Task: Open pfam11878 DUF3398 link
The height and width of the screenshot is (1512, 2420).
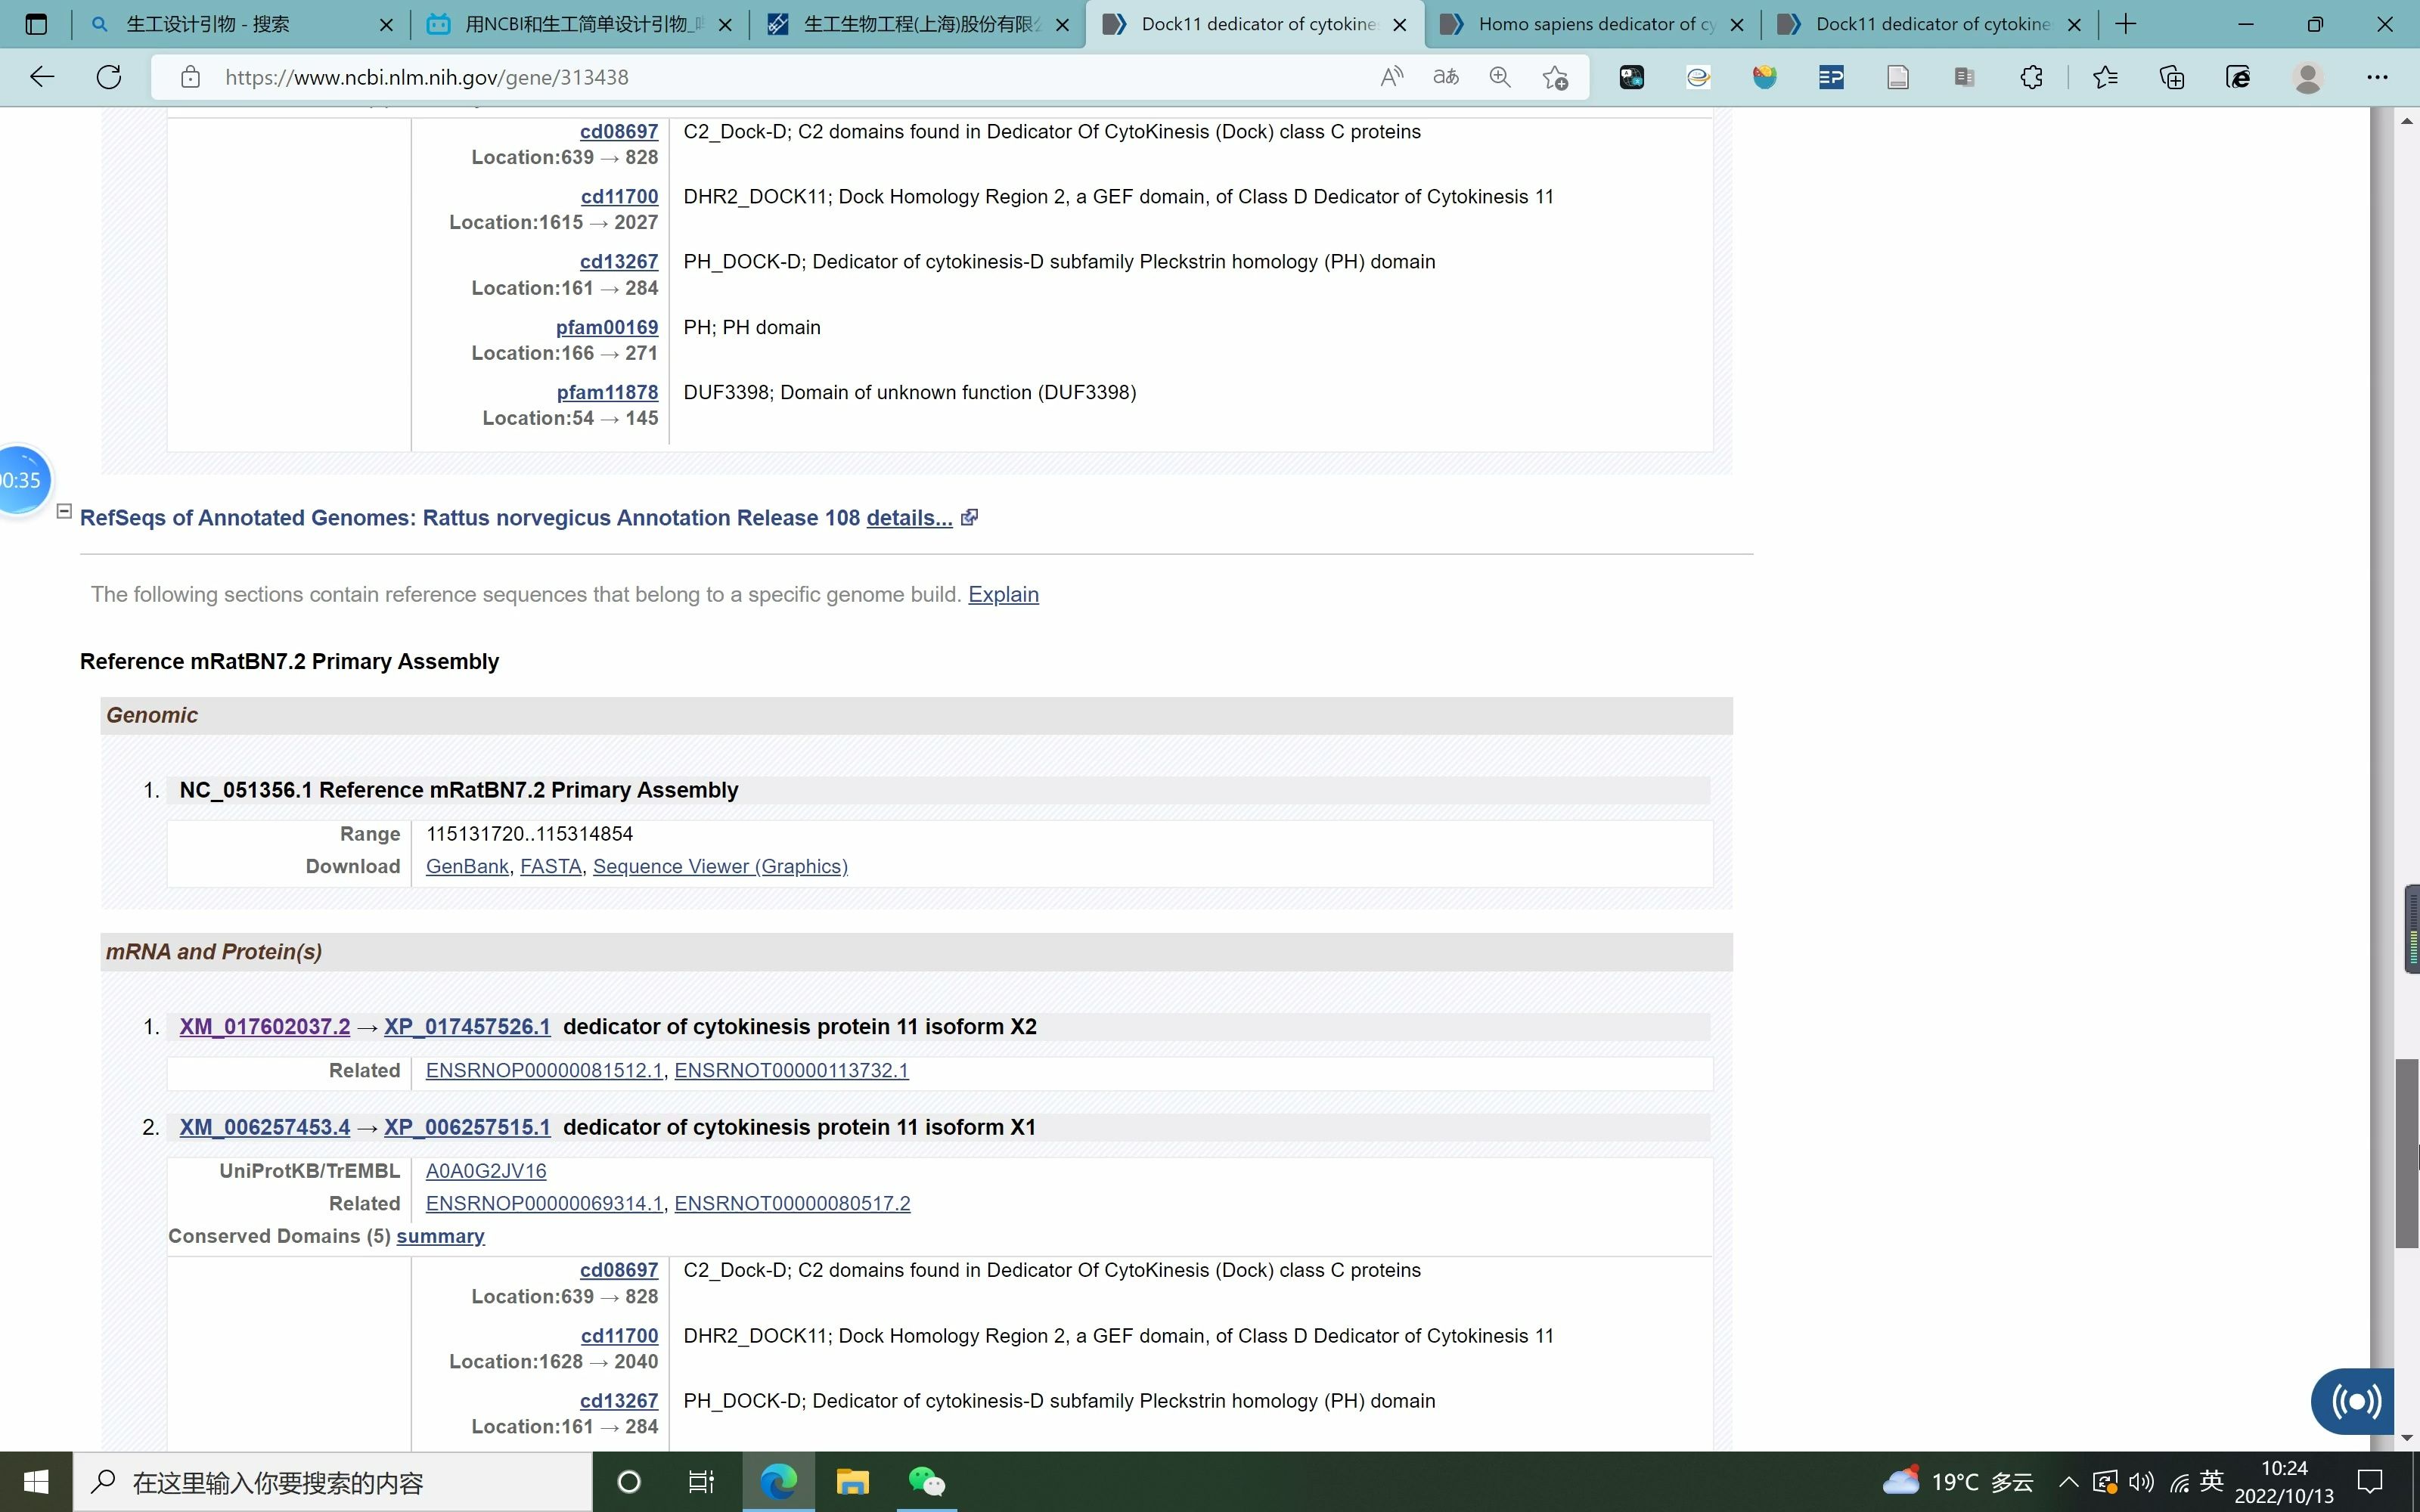Action: coord(607,392)
